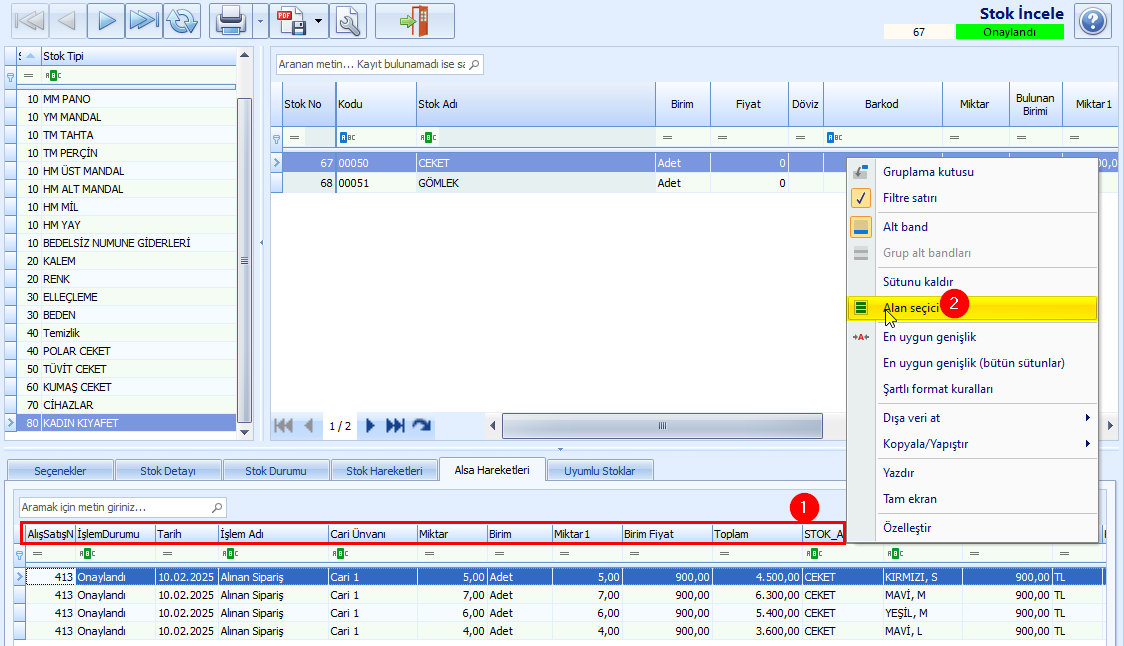Screen dimensions: 1124x646
Task: Select Alsa Hareketleri tab
Action: (x=492, y=470)
